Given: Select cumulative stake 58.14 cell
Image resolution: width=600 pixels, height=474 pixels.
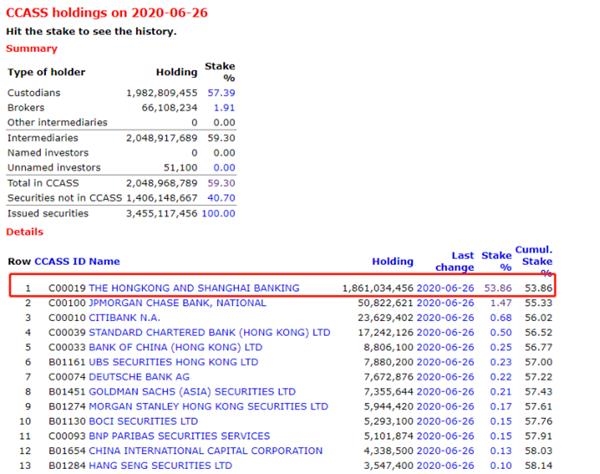Looking at the screenshot, I should tap(538, 466).
